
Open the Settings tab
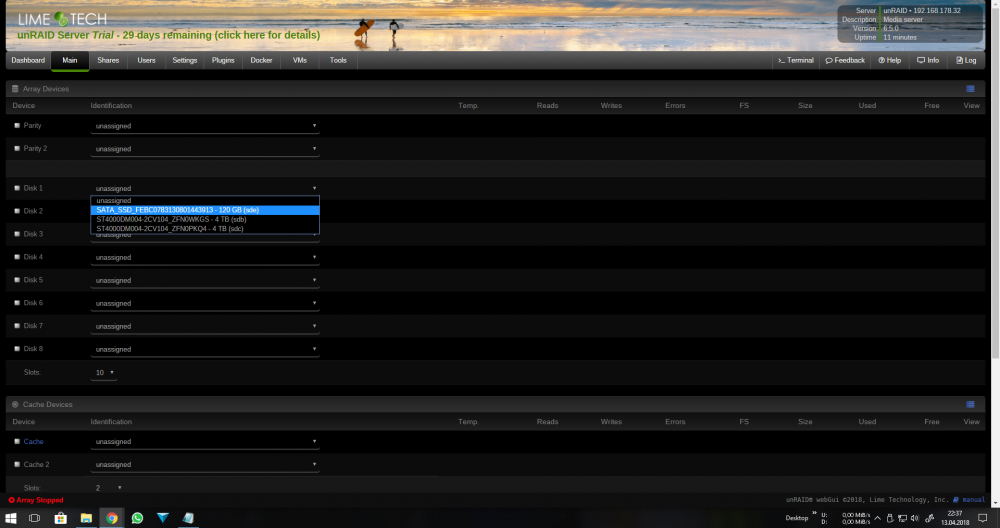click(x=184, y=61)
